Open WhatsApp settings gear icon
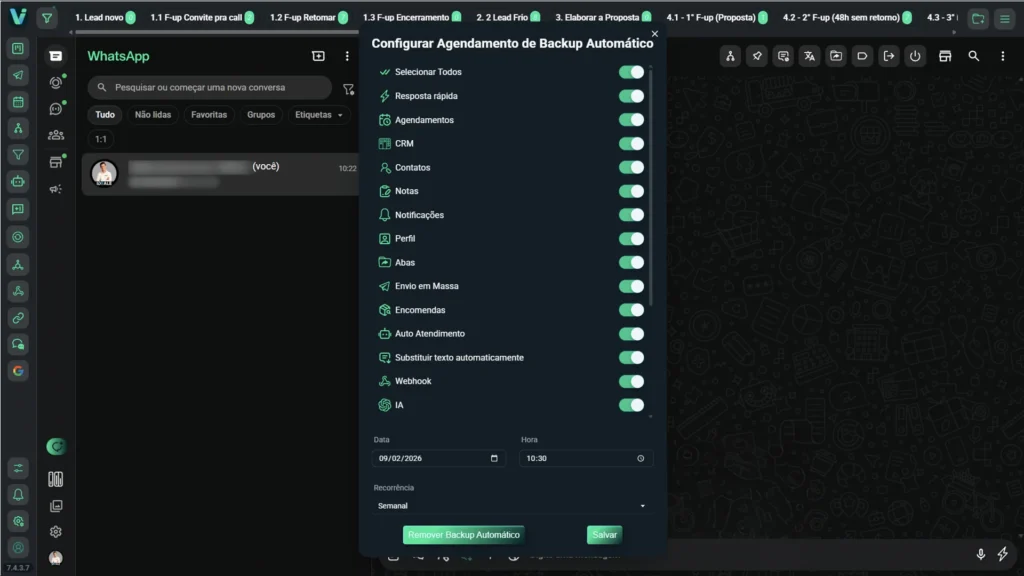Screen dimensions: 1024x576 point(56,532)
